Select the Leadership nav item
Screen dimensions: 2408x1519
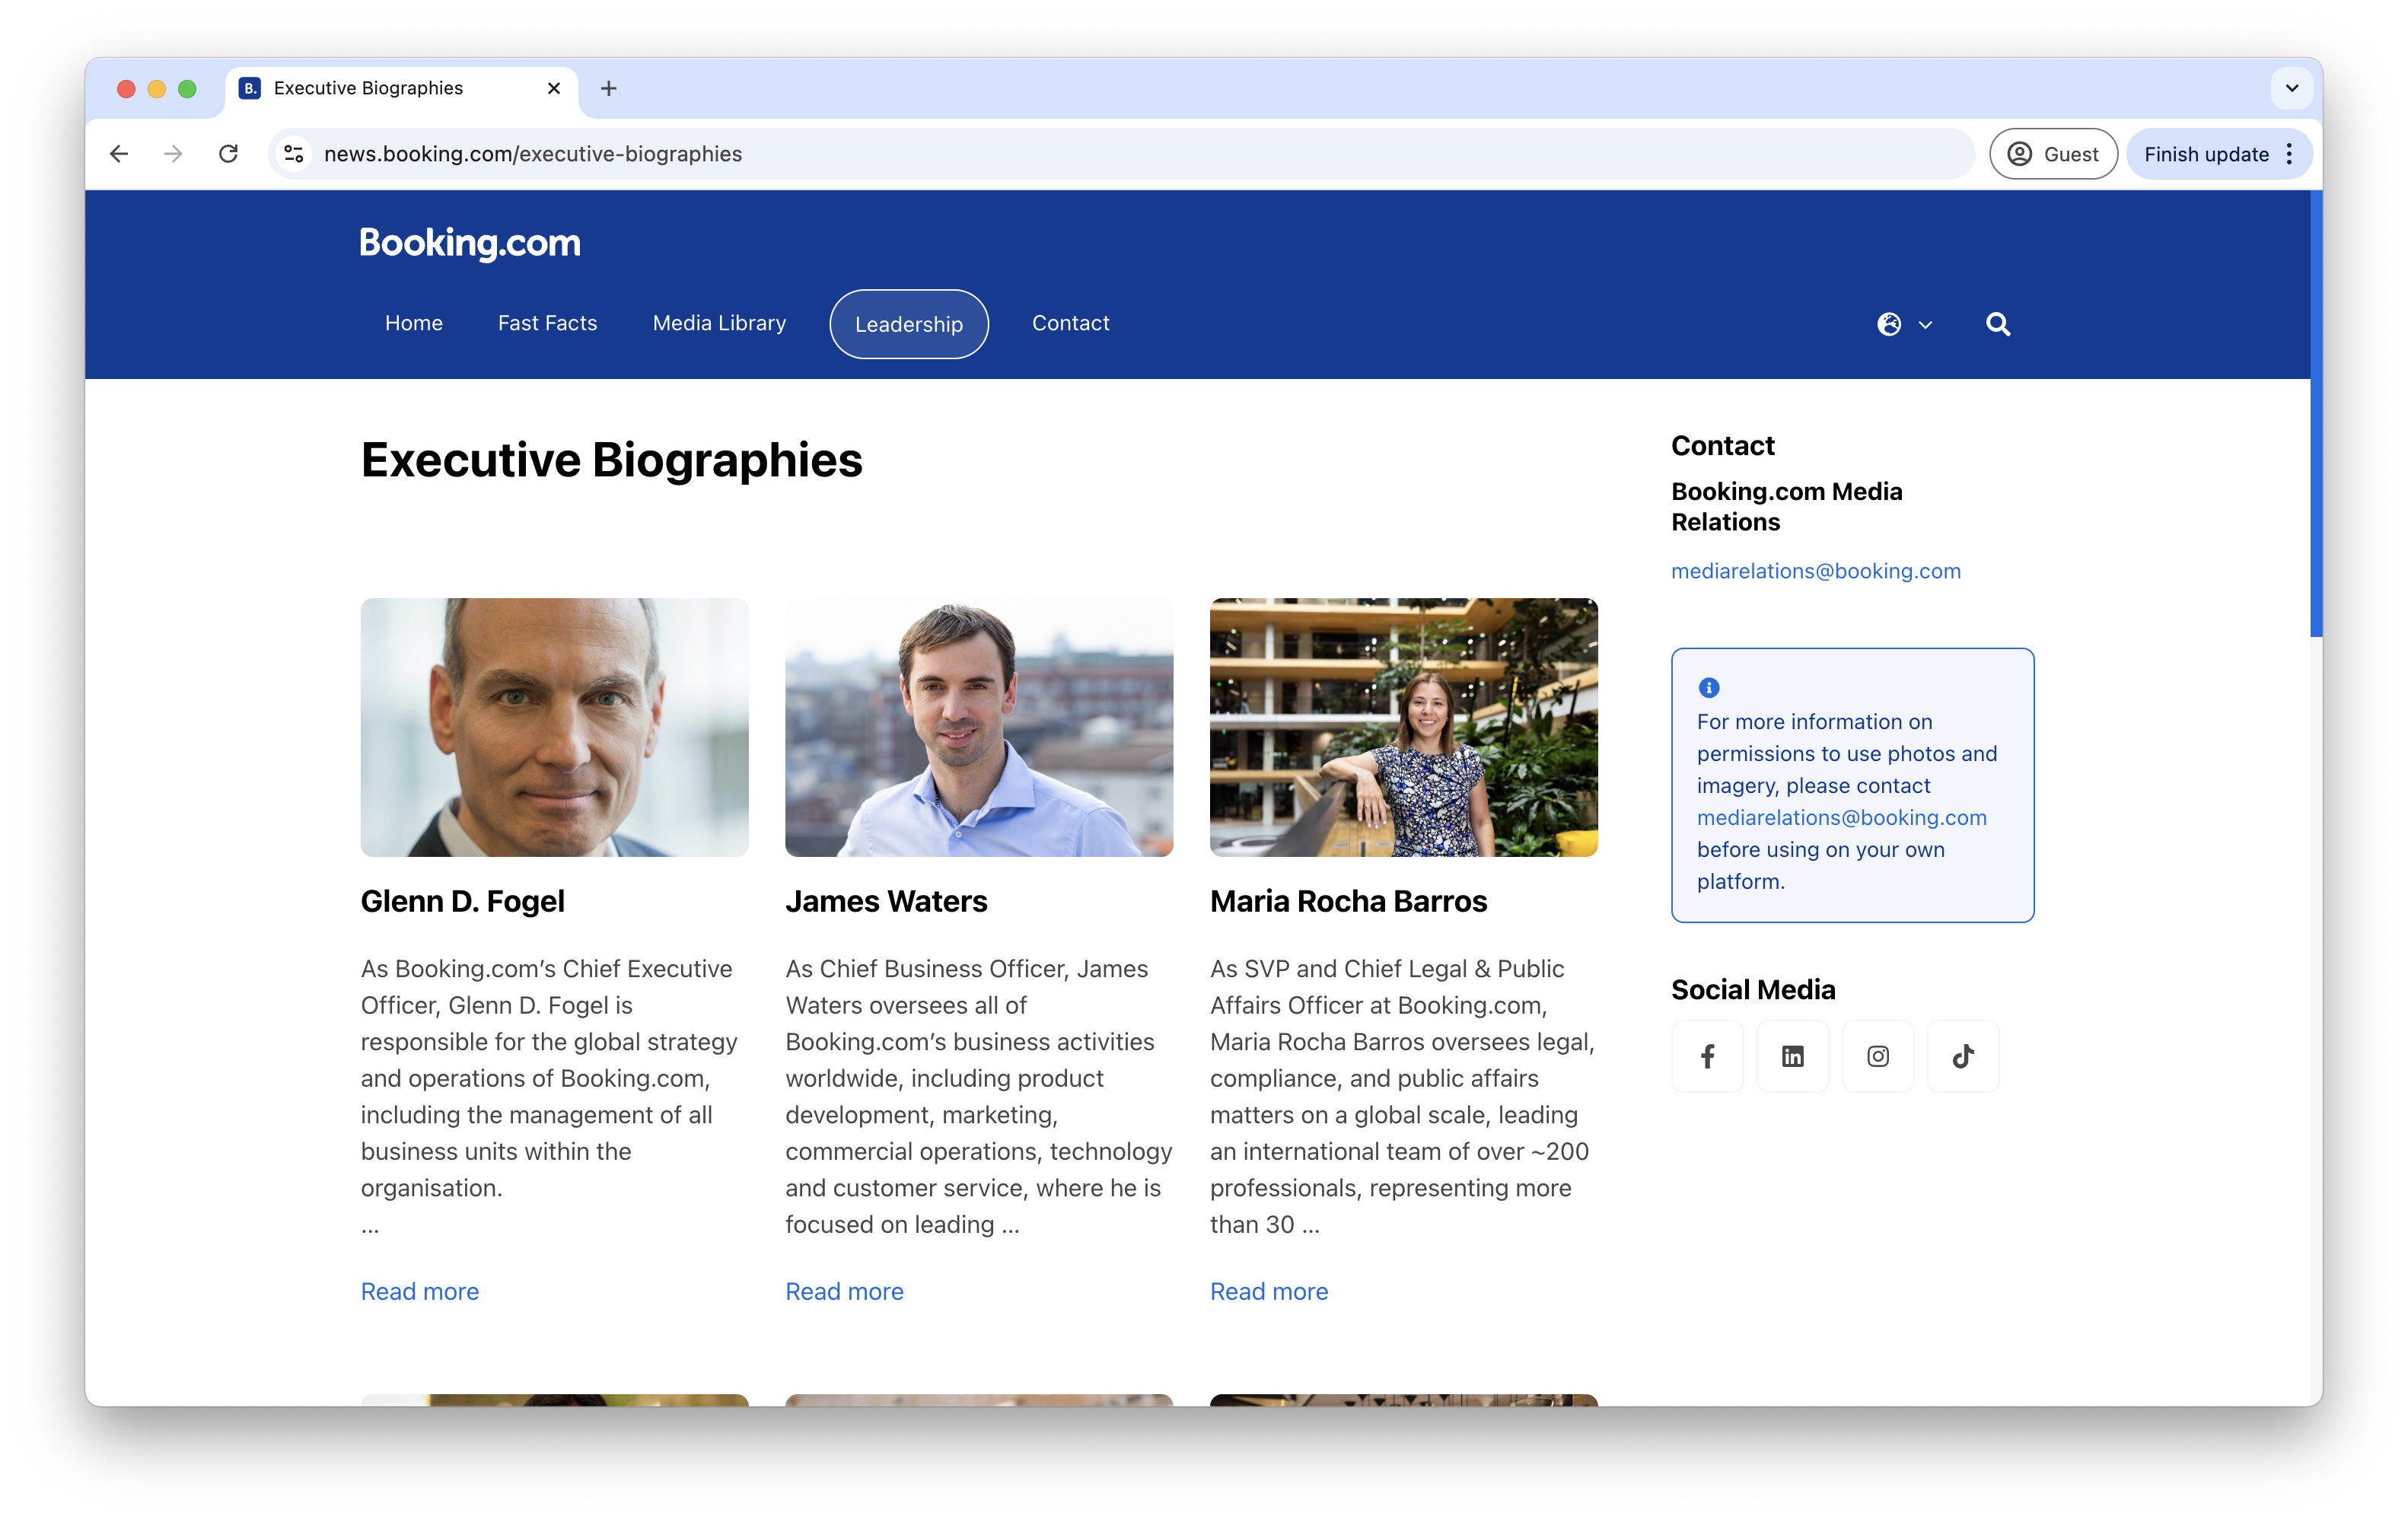908,324
